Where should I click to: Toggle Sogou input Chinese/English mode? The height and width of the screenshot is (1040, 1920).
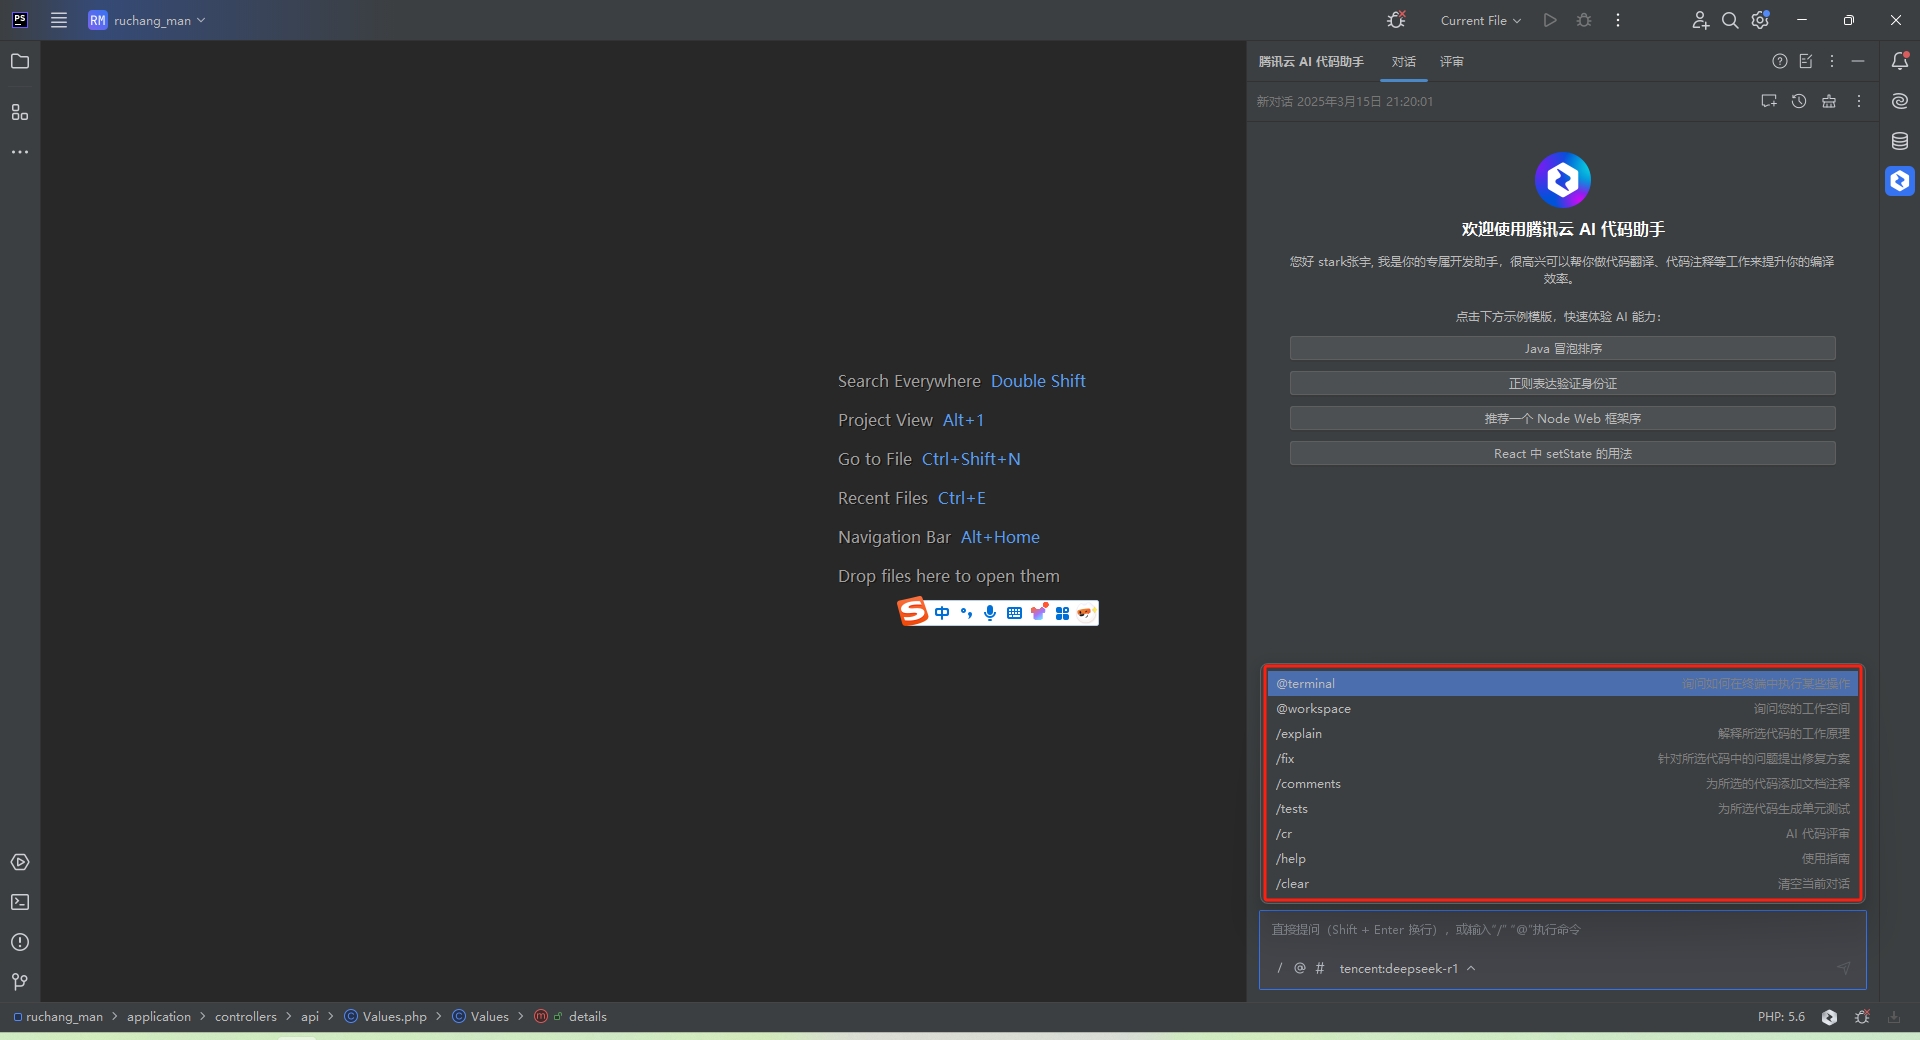(942, 613)
